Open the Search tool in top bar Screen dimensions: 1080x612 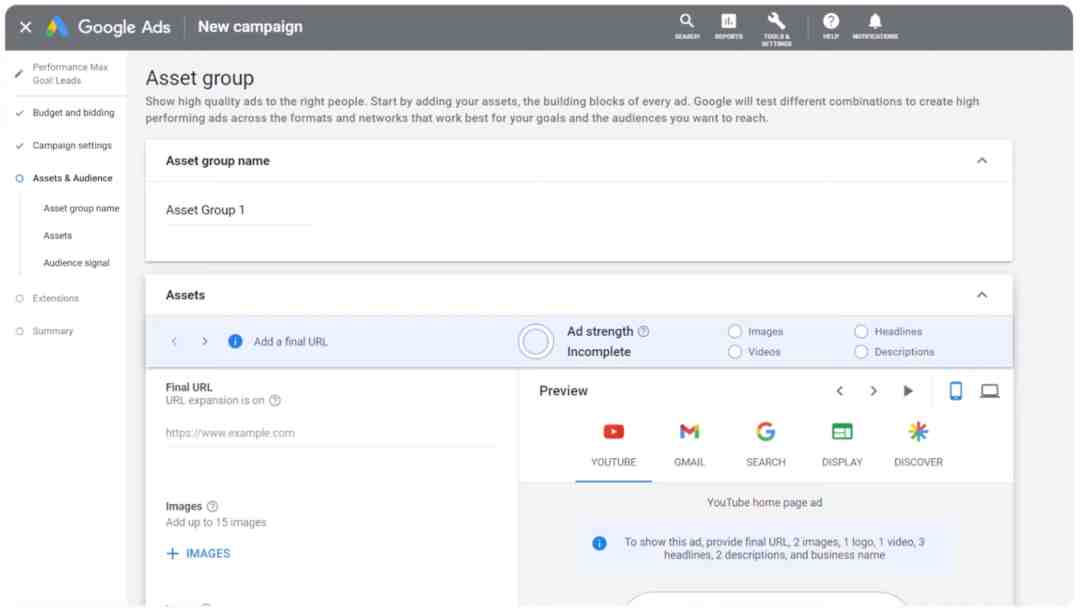coord(687,26)
